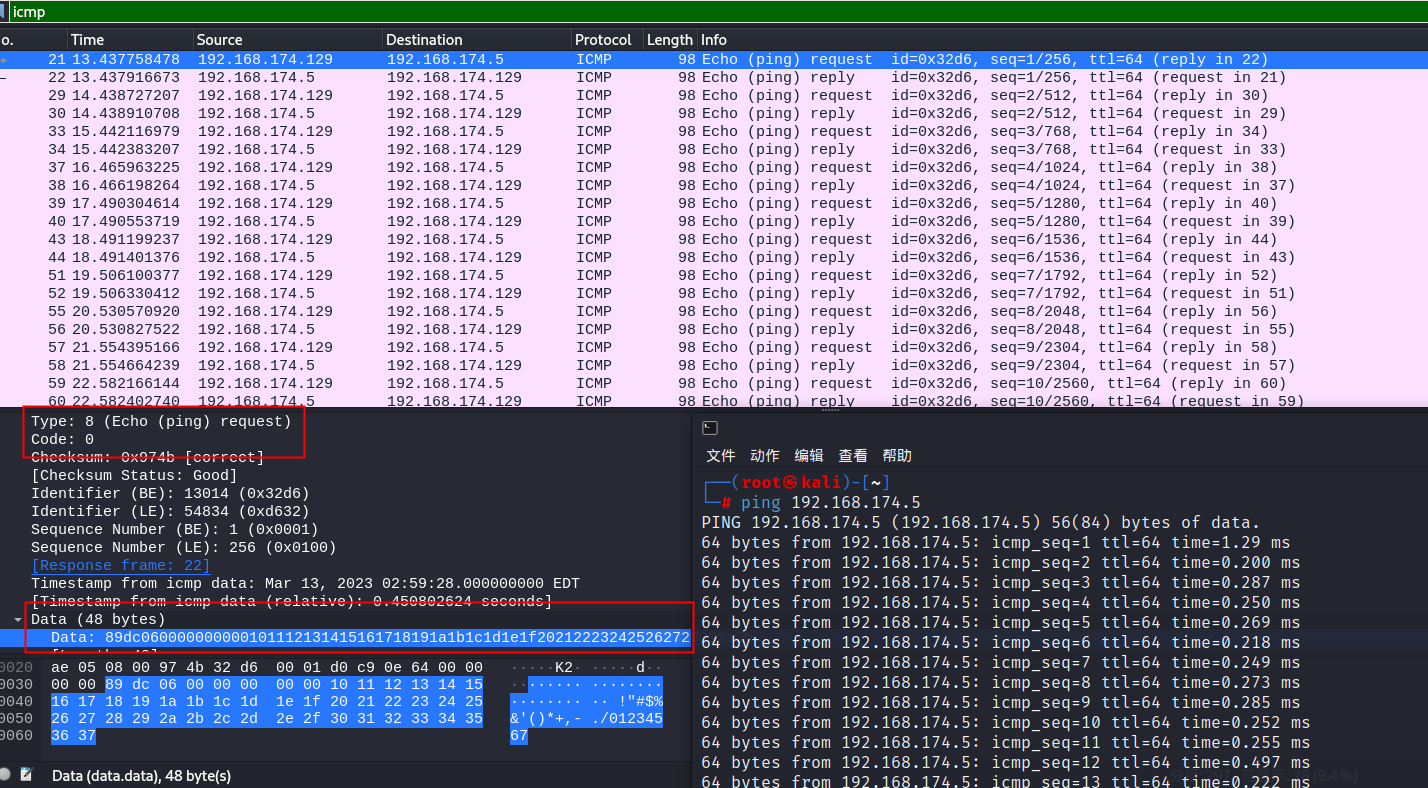
Task: Select packet number 34 row
Action: [x=714, y=150]
